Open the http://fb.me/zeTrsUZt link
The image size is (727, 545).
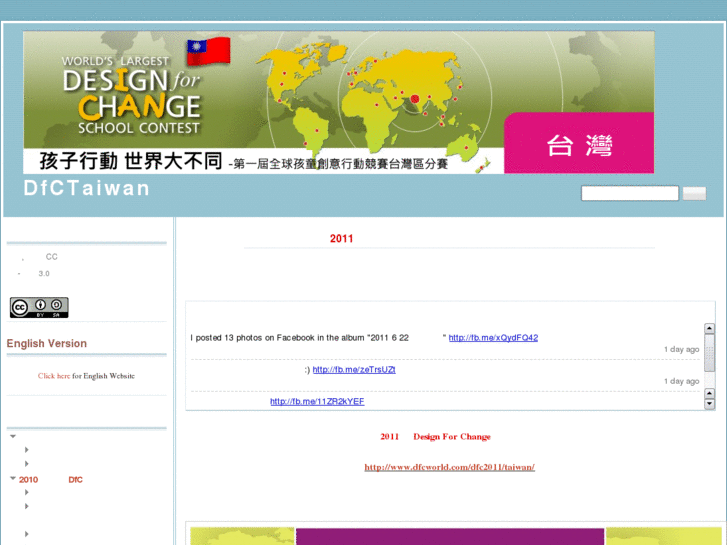point(354,370)
